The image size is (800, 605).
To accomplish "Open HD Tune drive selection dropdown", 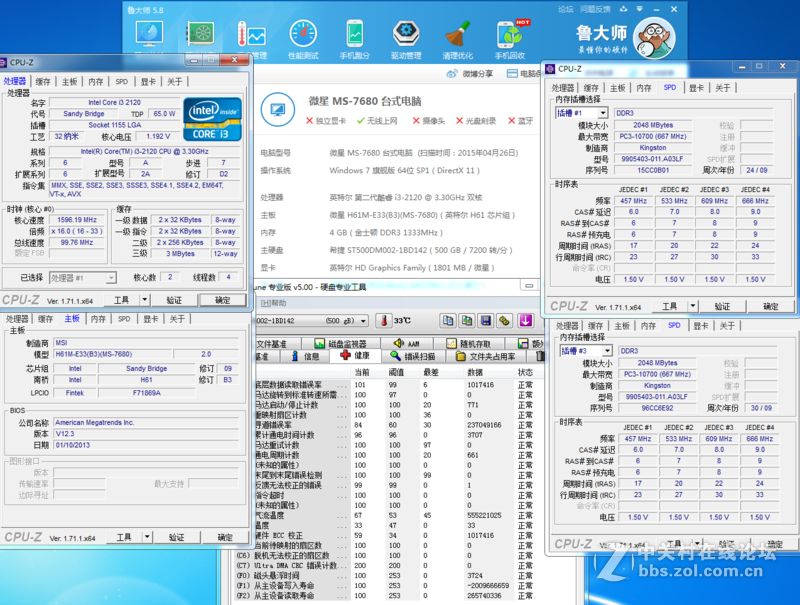I will click(x=363, y=321).
